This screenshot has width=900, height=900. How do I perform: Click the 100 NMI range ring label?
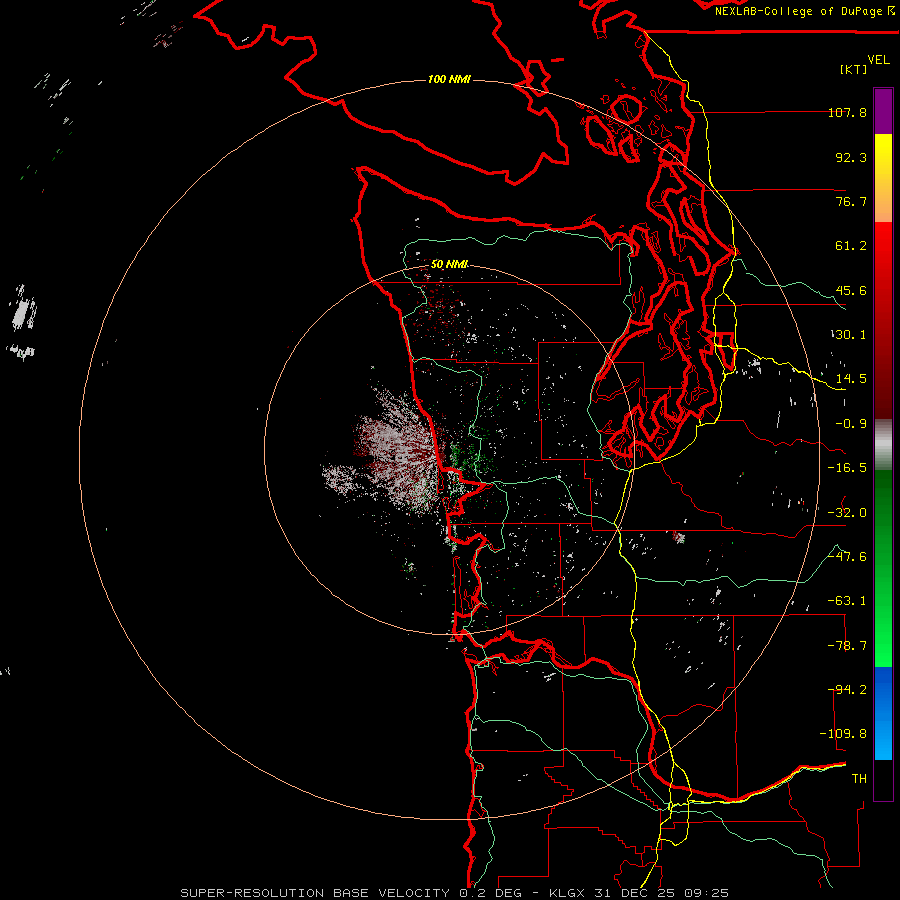[449, 79]
